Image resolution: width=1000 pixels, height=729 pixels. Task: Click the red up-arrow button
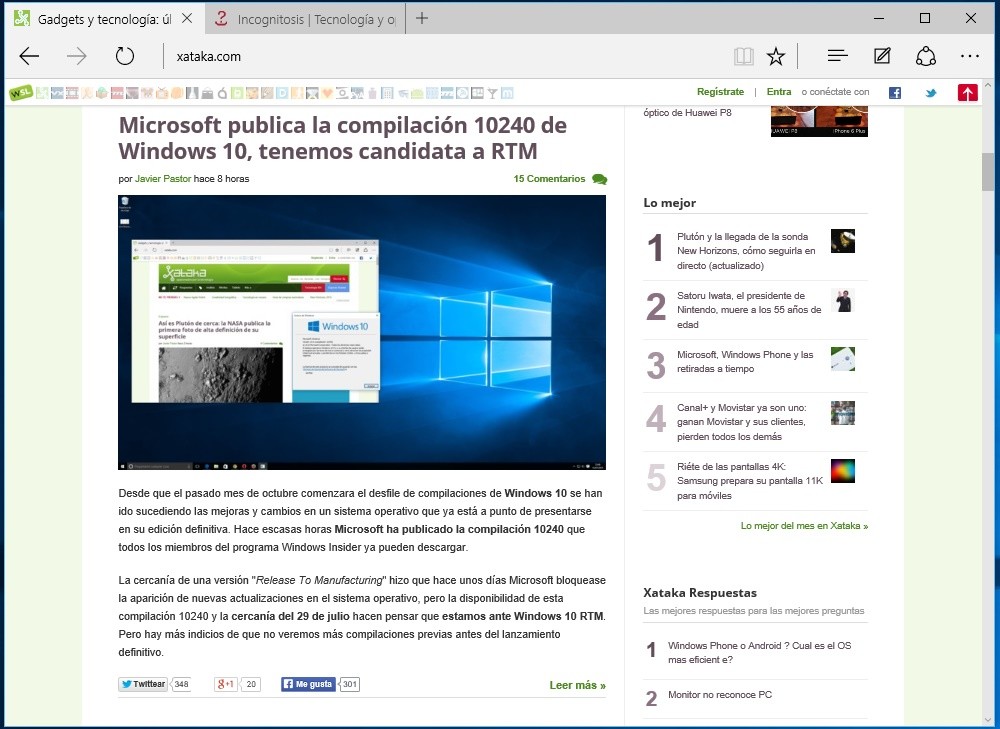pyautogui.click(x=967, y=92)
